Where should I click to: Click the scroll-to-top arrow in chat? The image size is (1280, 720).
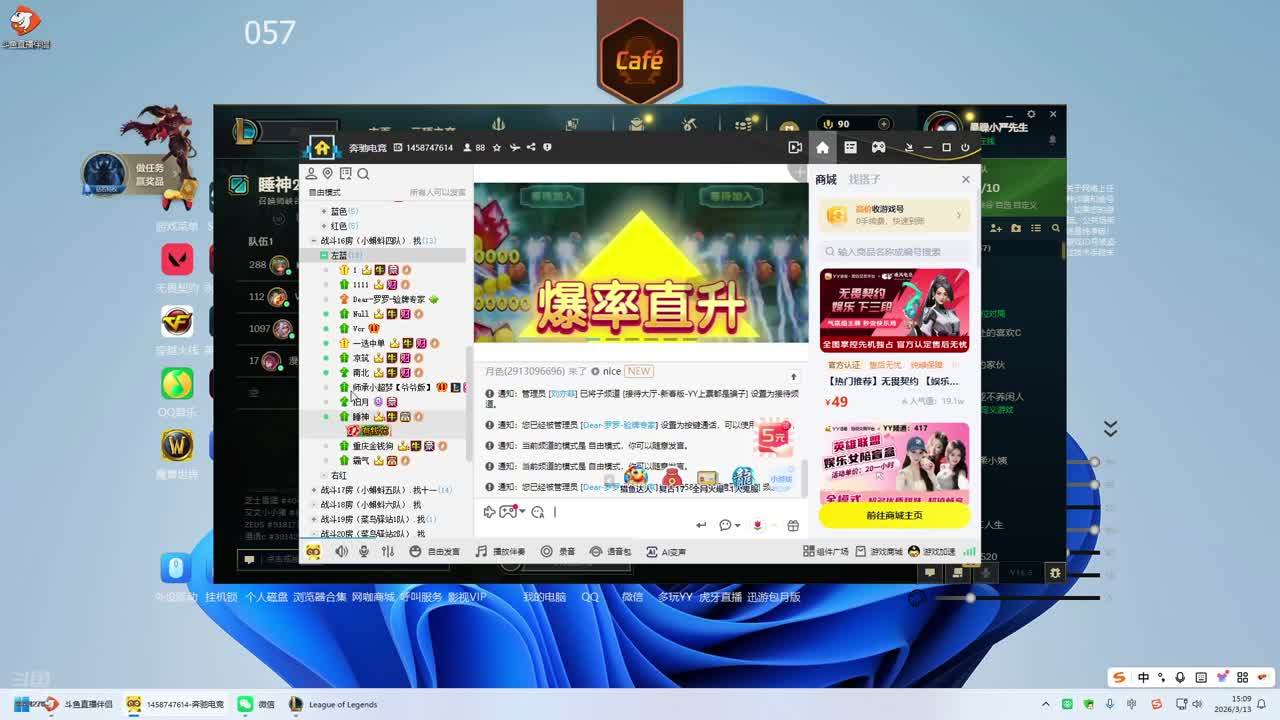coord(794,377)
